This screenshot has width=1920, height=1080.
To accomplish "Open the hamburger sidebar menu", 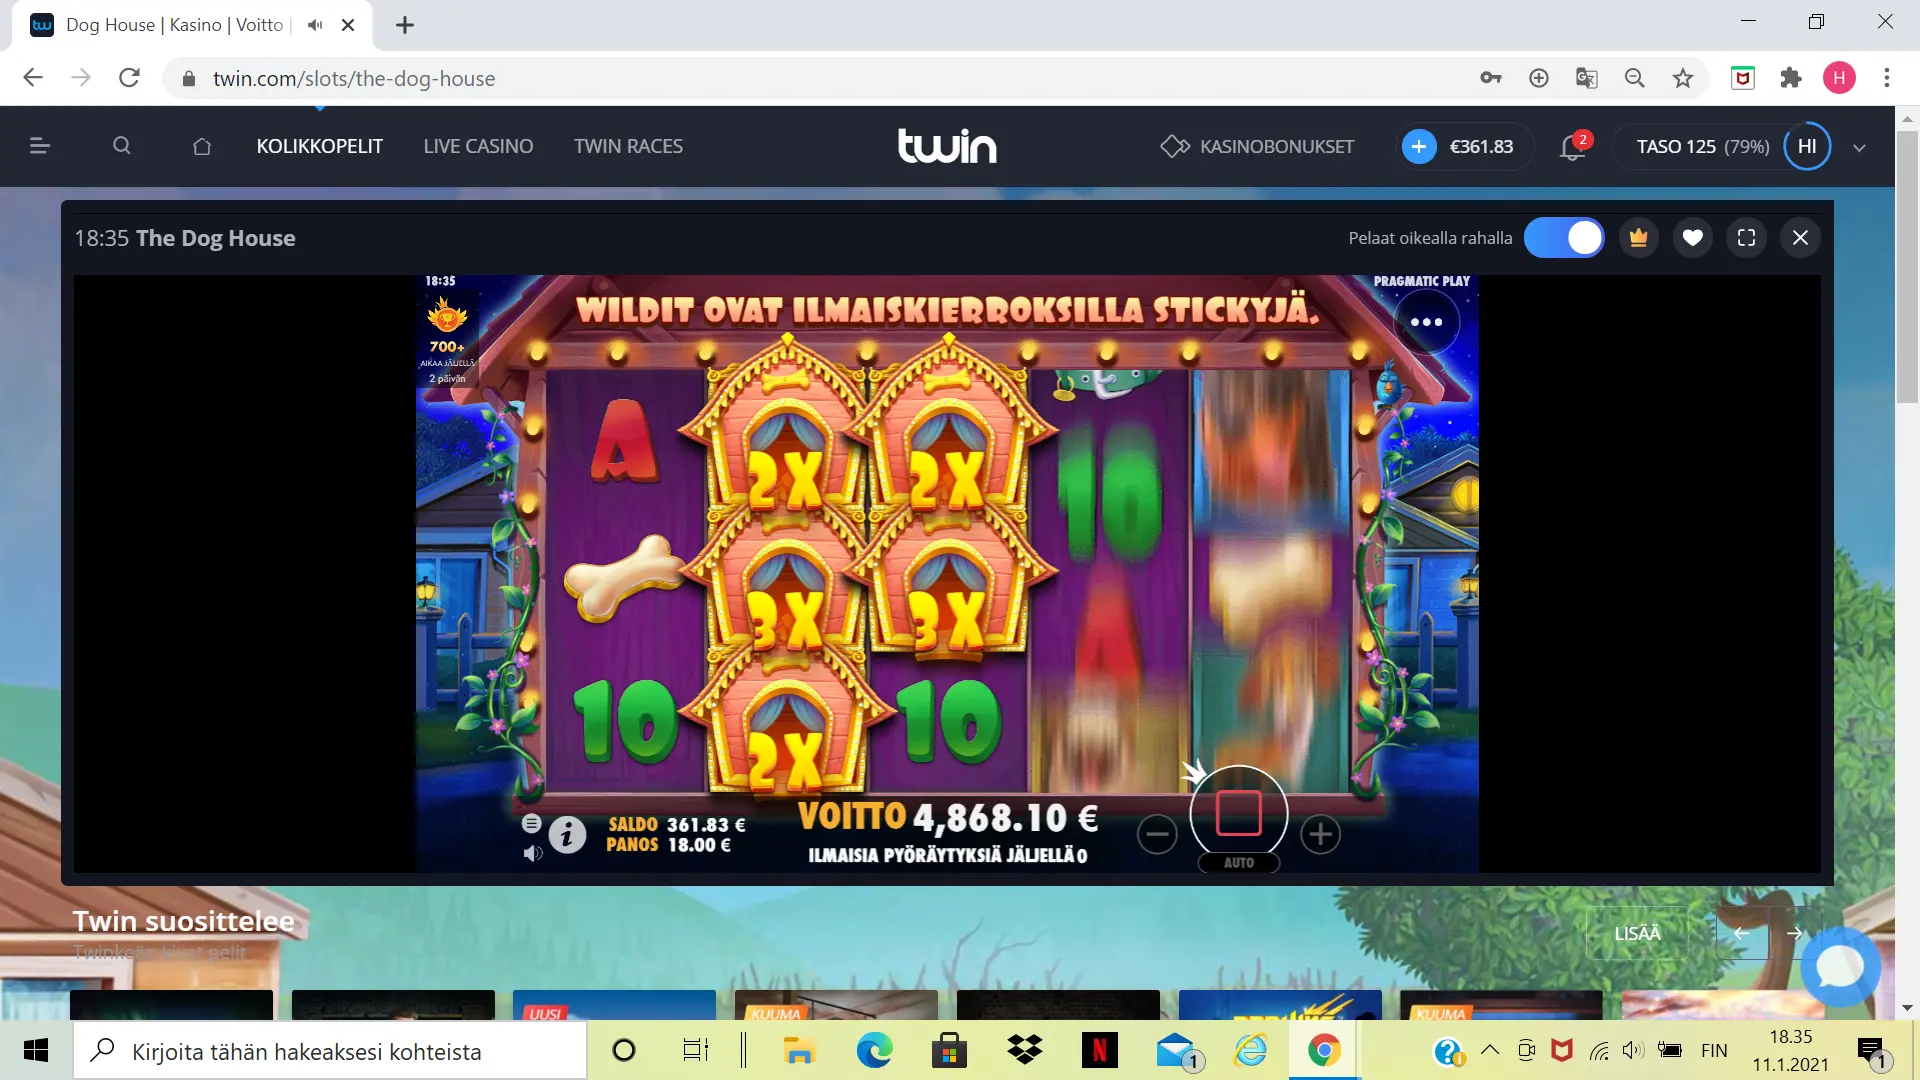I will point(40,146).
